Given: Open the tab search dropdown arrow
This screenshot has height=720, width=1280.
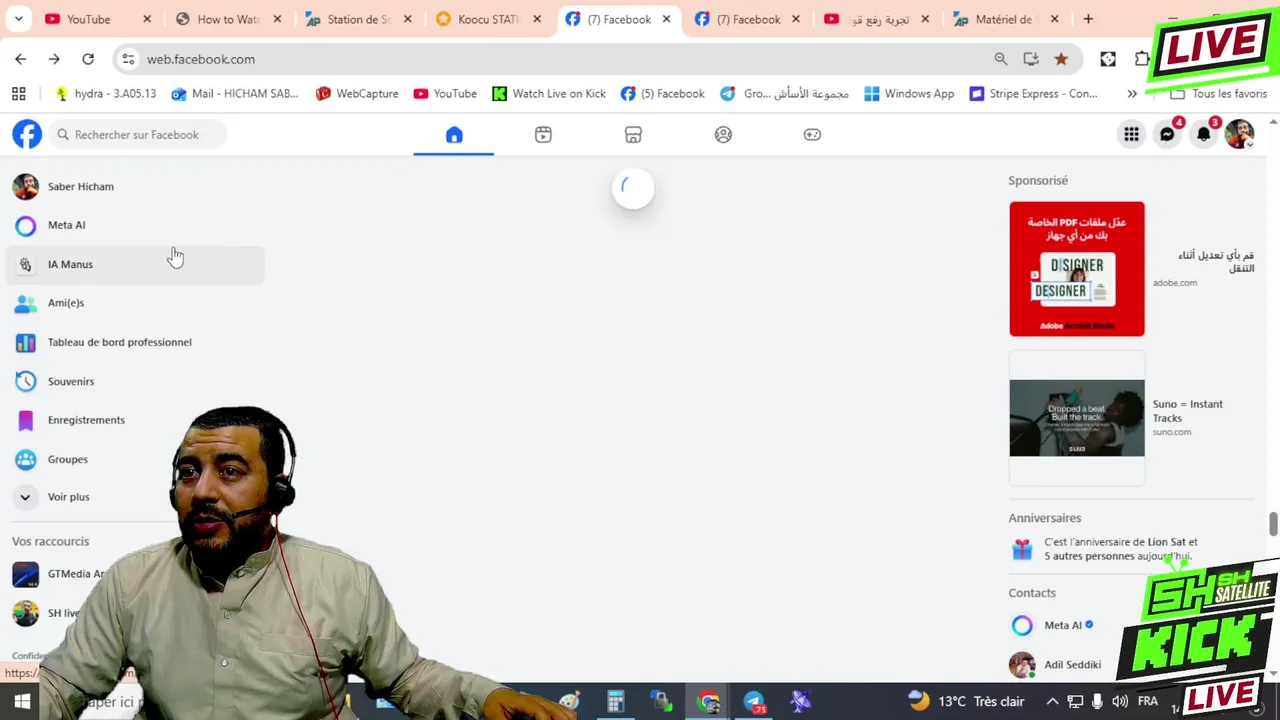Looking at the screenshot, I should (18, 19).
